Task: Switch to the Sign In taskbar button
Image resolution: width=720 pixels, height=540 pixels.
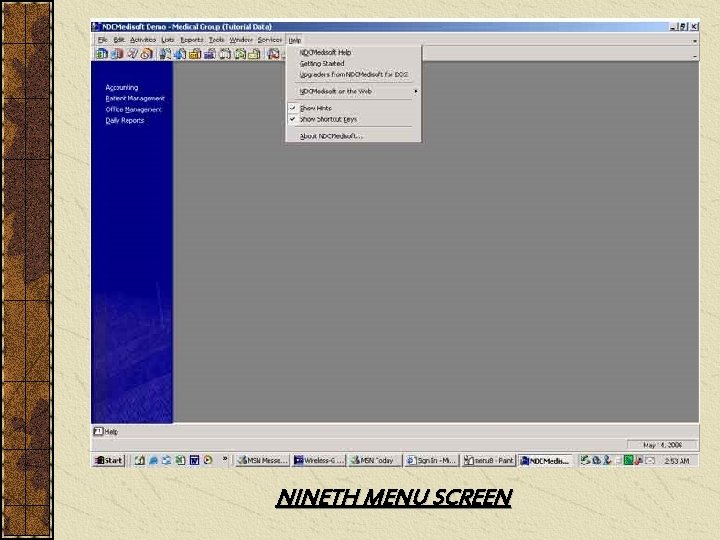Action: click(432, 460)
